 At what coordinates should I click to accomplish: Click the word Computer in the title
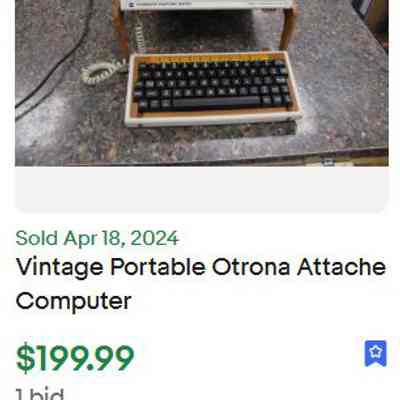pos(73,301)
